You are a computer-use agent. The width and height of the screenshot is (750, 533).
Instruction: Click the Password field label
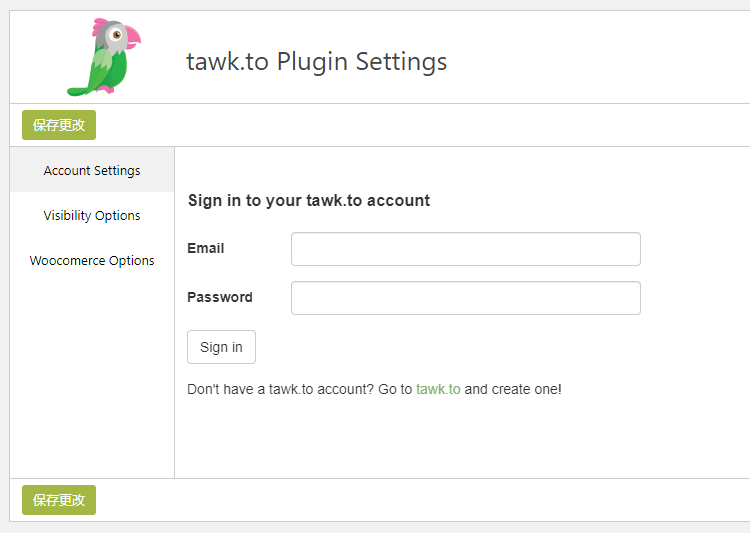point(220,297)
